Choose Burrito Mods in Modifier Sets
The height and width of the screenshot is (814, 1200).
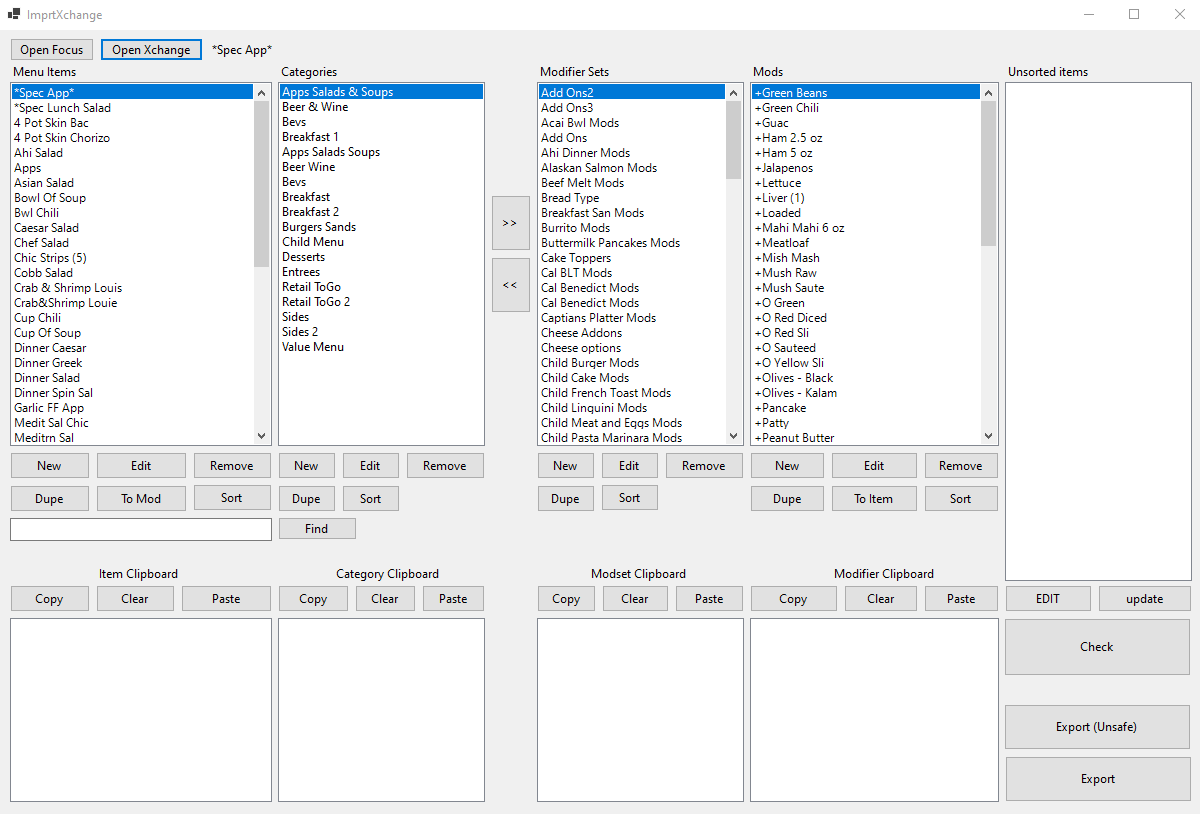(575, 228)
